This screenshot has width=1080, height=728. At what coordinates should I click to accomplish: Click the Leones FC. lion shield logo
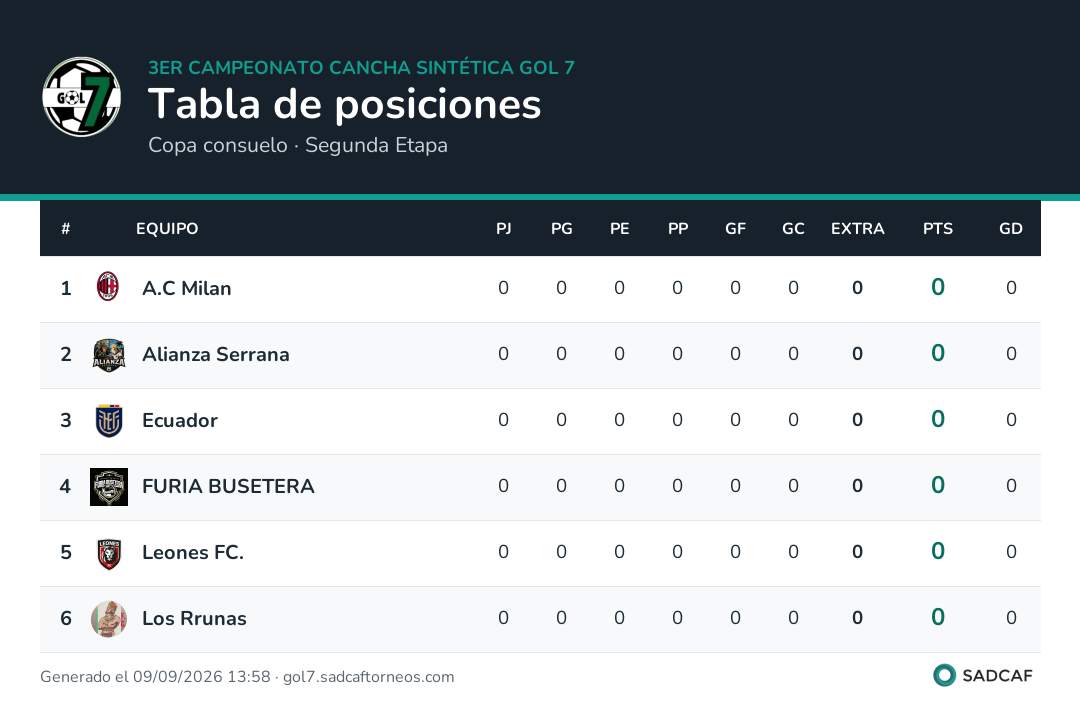pos(109,553)
